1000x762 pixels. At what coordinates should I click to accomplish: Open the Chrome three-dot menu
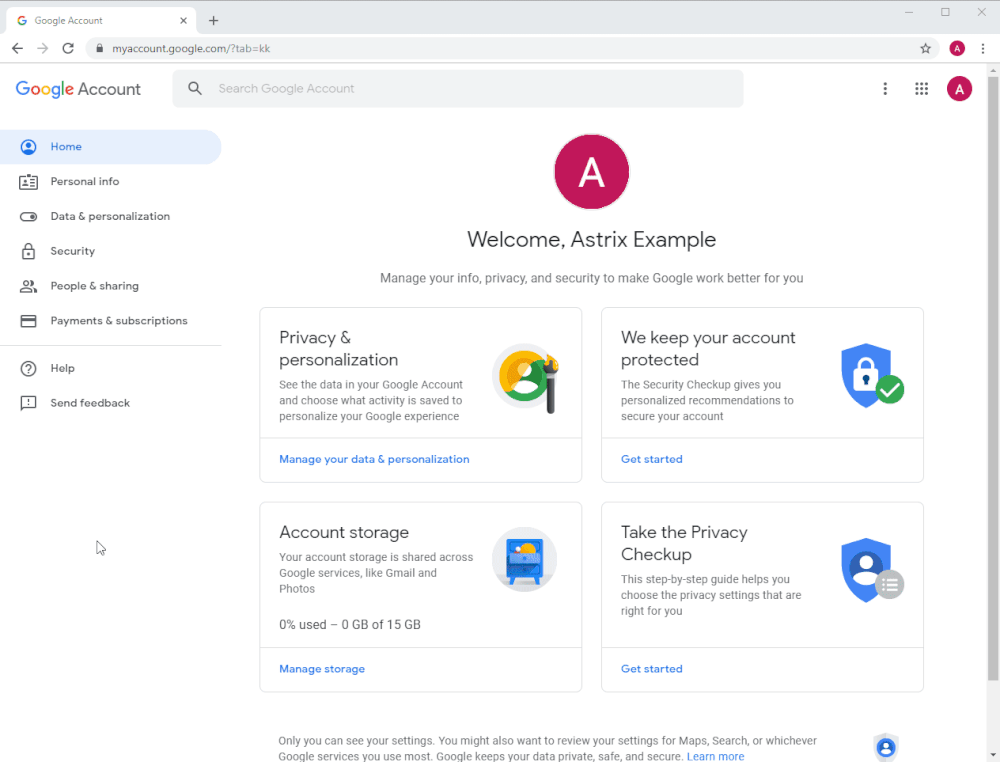coord(983,48)
